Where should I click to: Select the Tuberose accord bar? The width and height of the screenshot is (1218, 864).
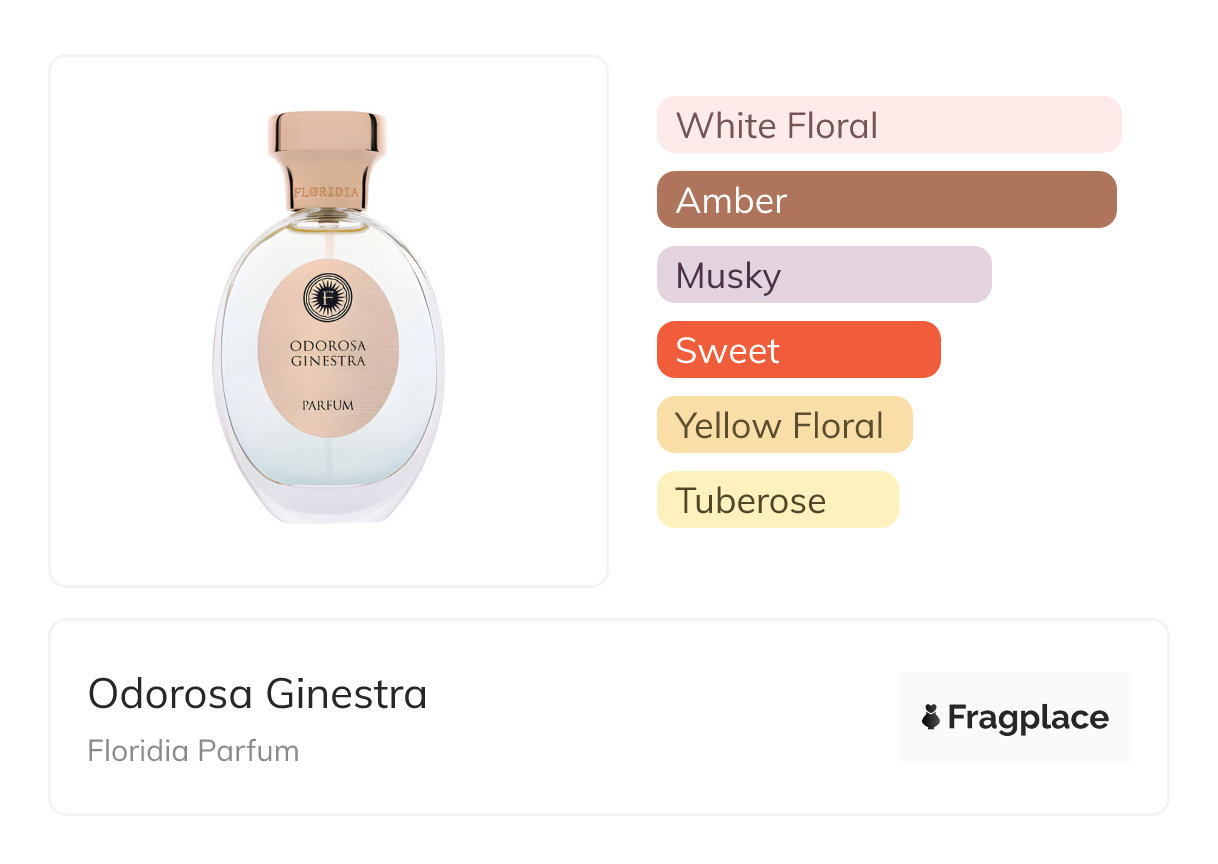point(777,500)
